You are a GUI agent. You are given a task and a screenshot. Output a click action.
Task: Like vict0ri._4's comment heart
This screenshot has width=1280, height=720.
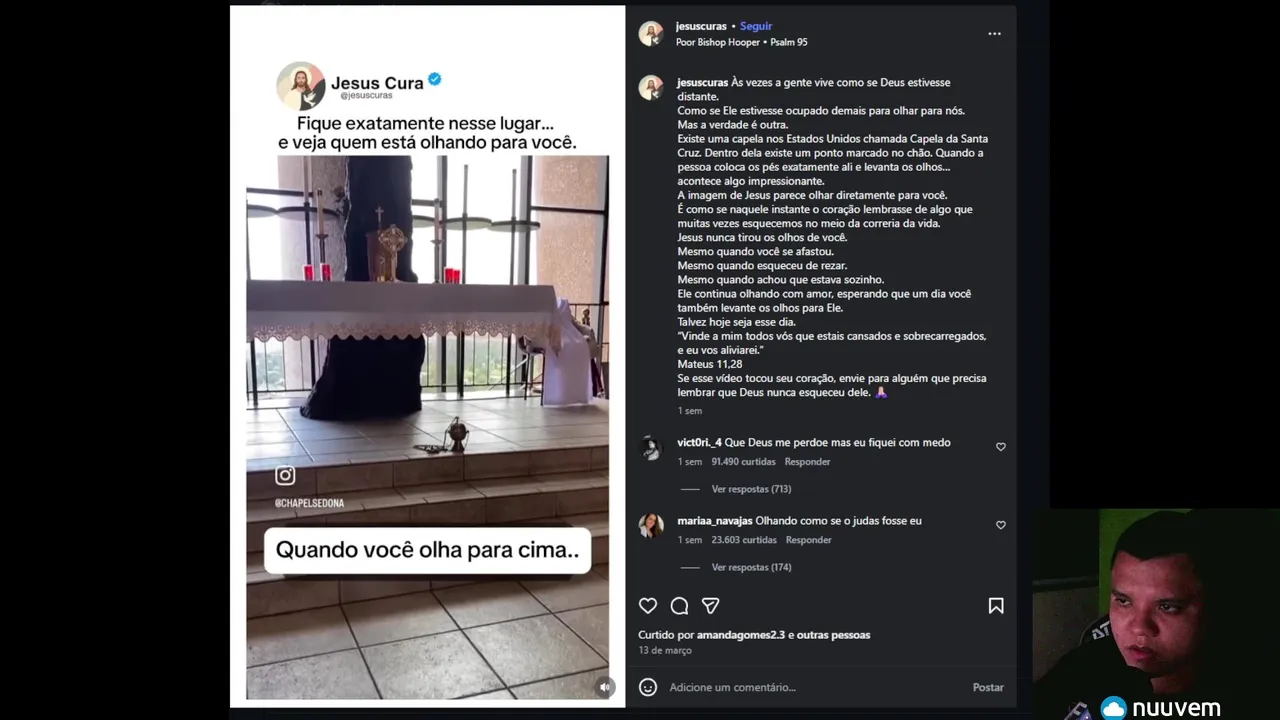tap(1001, 447)
